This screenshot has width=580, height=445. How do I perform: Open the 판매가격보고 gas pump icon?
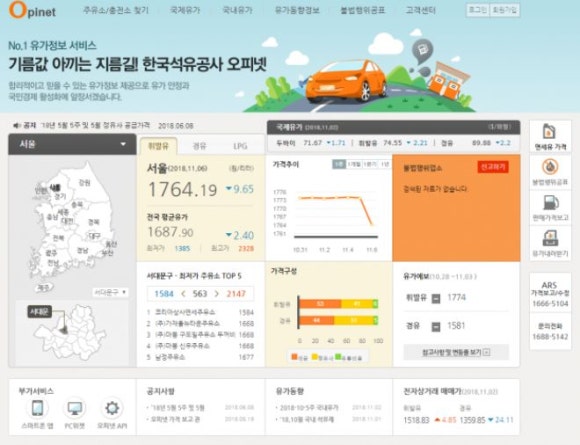pyautogui.click(x=550, y=203)
